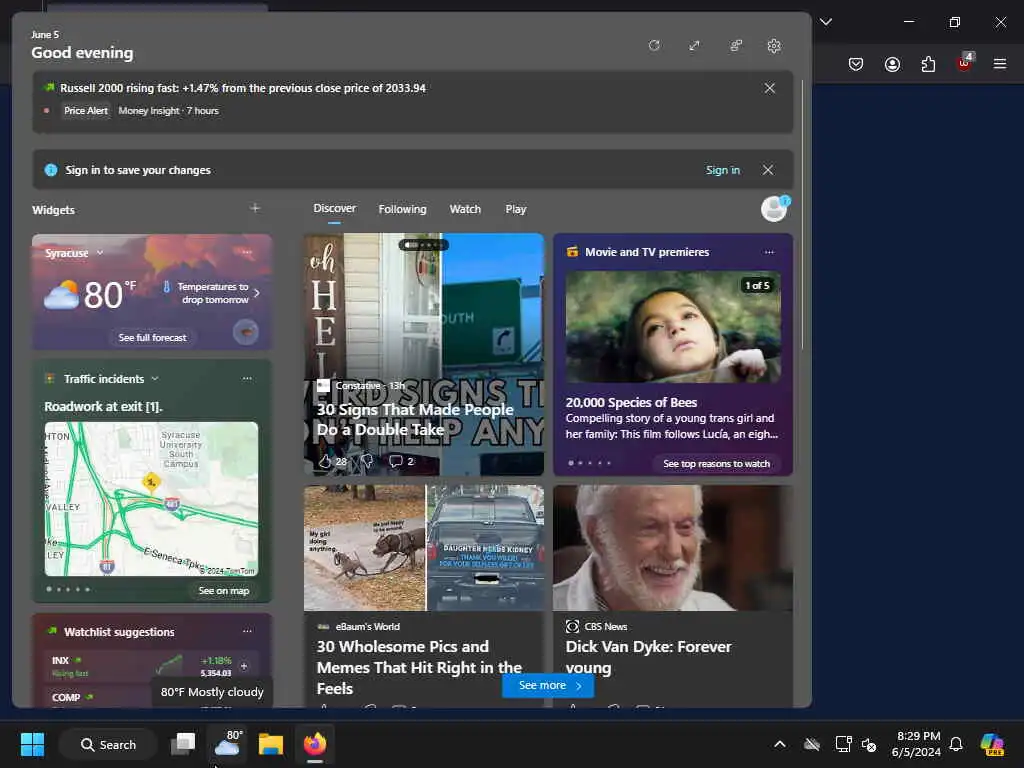Switch to Firefox on the taskbar
Image resolution: width=1024 pixels, height=768 pixels.
315,744
